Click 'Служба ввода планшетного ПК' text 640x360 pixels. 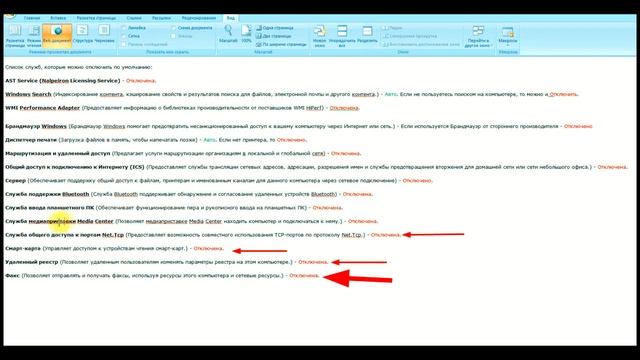pos(49,207)
